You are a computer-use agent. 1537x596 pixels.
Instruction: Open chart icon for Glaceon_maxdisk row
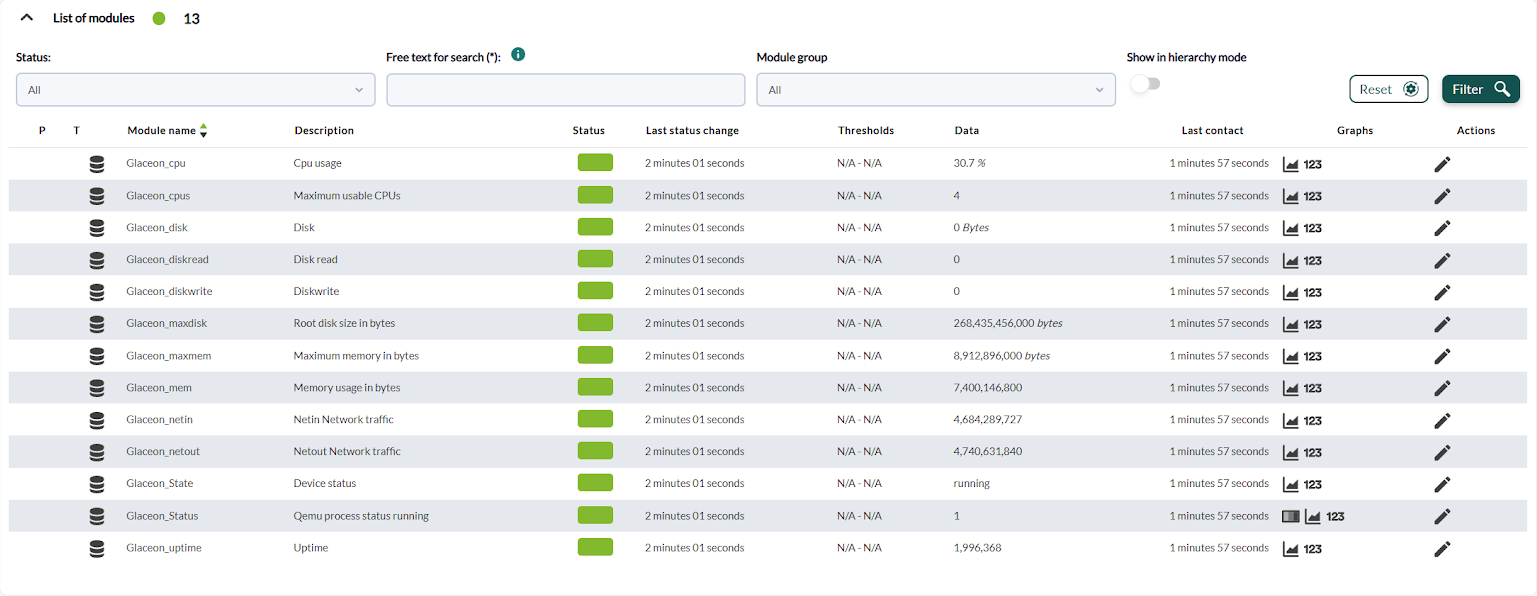(1291, 324)
